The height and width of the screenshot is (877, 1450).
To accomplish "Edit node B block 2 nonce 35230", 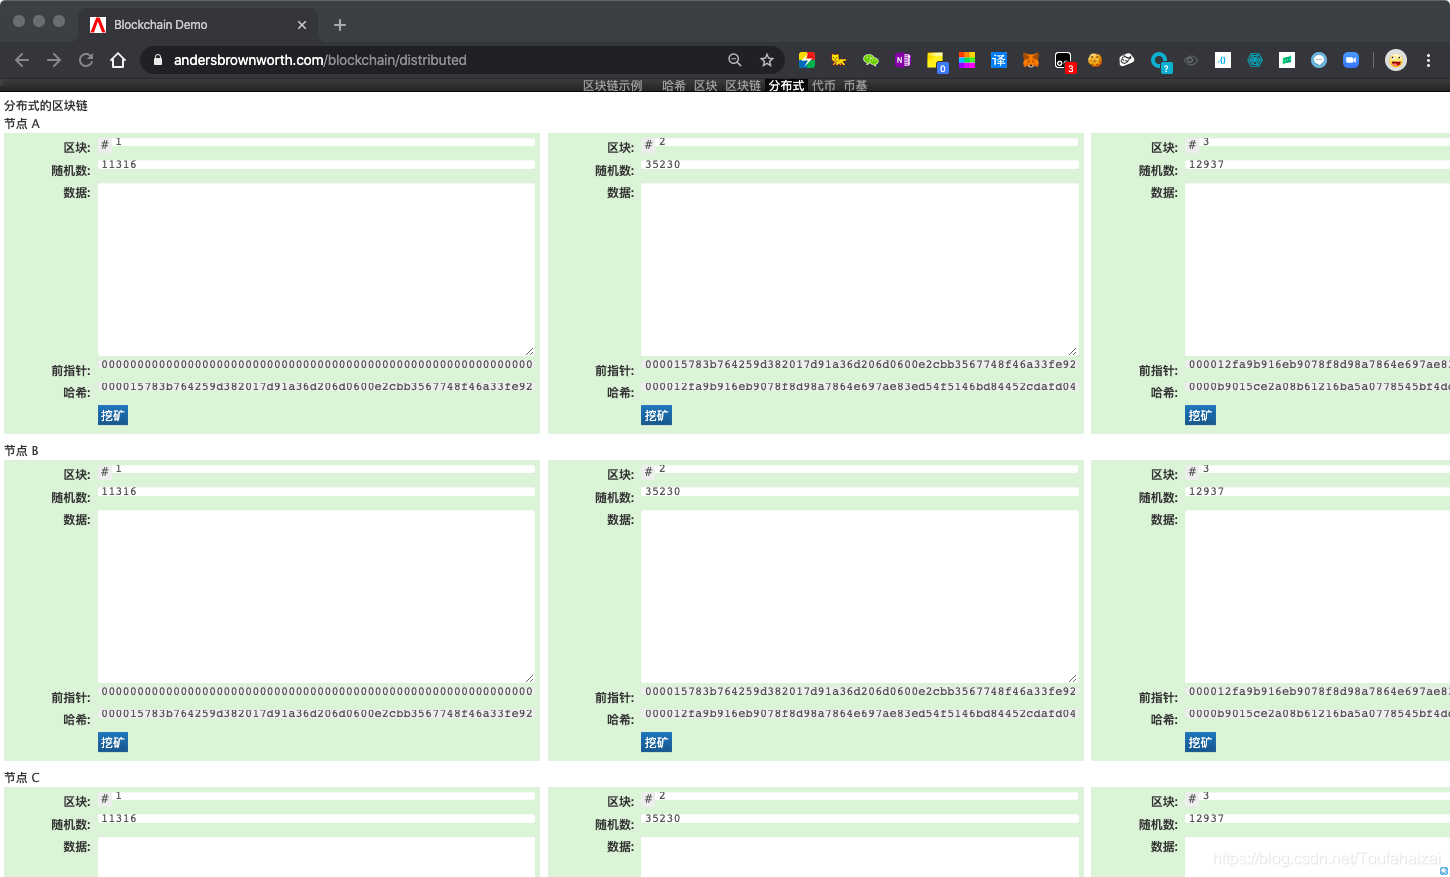I will [860, 491].
